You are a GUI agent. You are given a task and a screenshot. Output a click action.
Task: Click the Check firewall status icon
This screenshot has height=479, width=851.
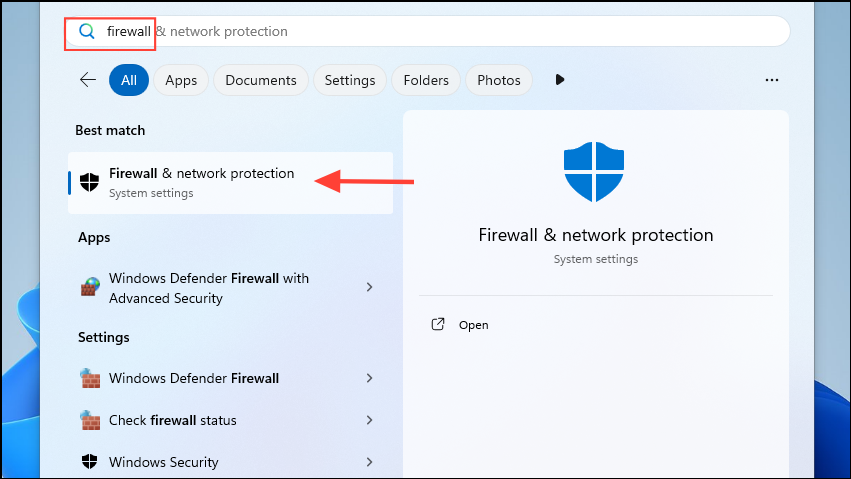[x=90, y=420]
